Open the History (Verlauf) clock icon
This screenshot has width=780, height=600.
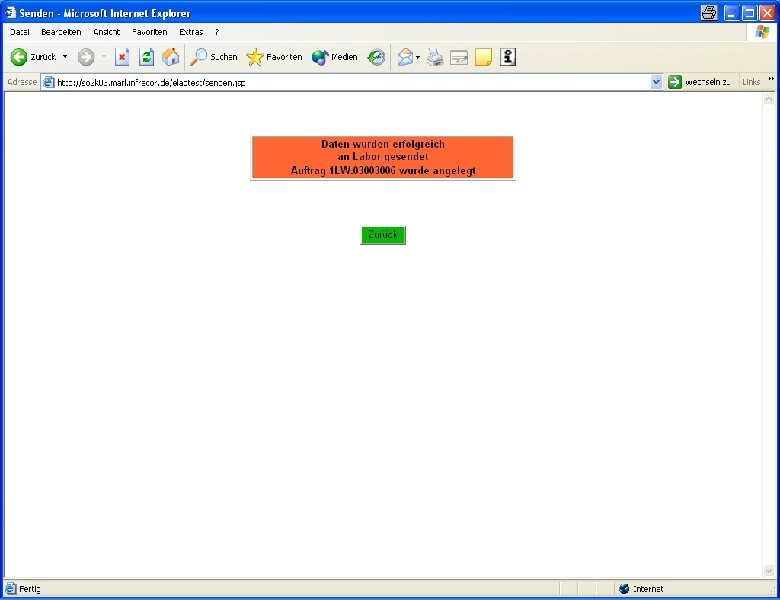tap(377, 57)
